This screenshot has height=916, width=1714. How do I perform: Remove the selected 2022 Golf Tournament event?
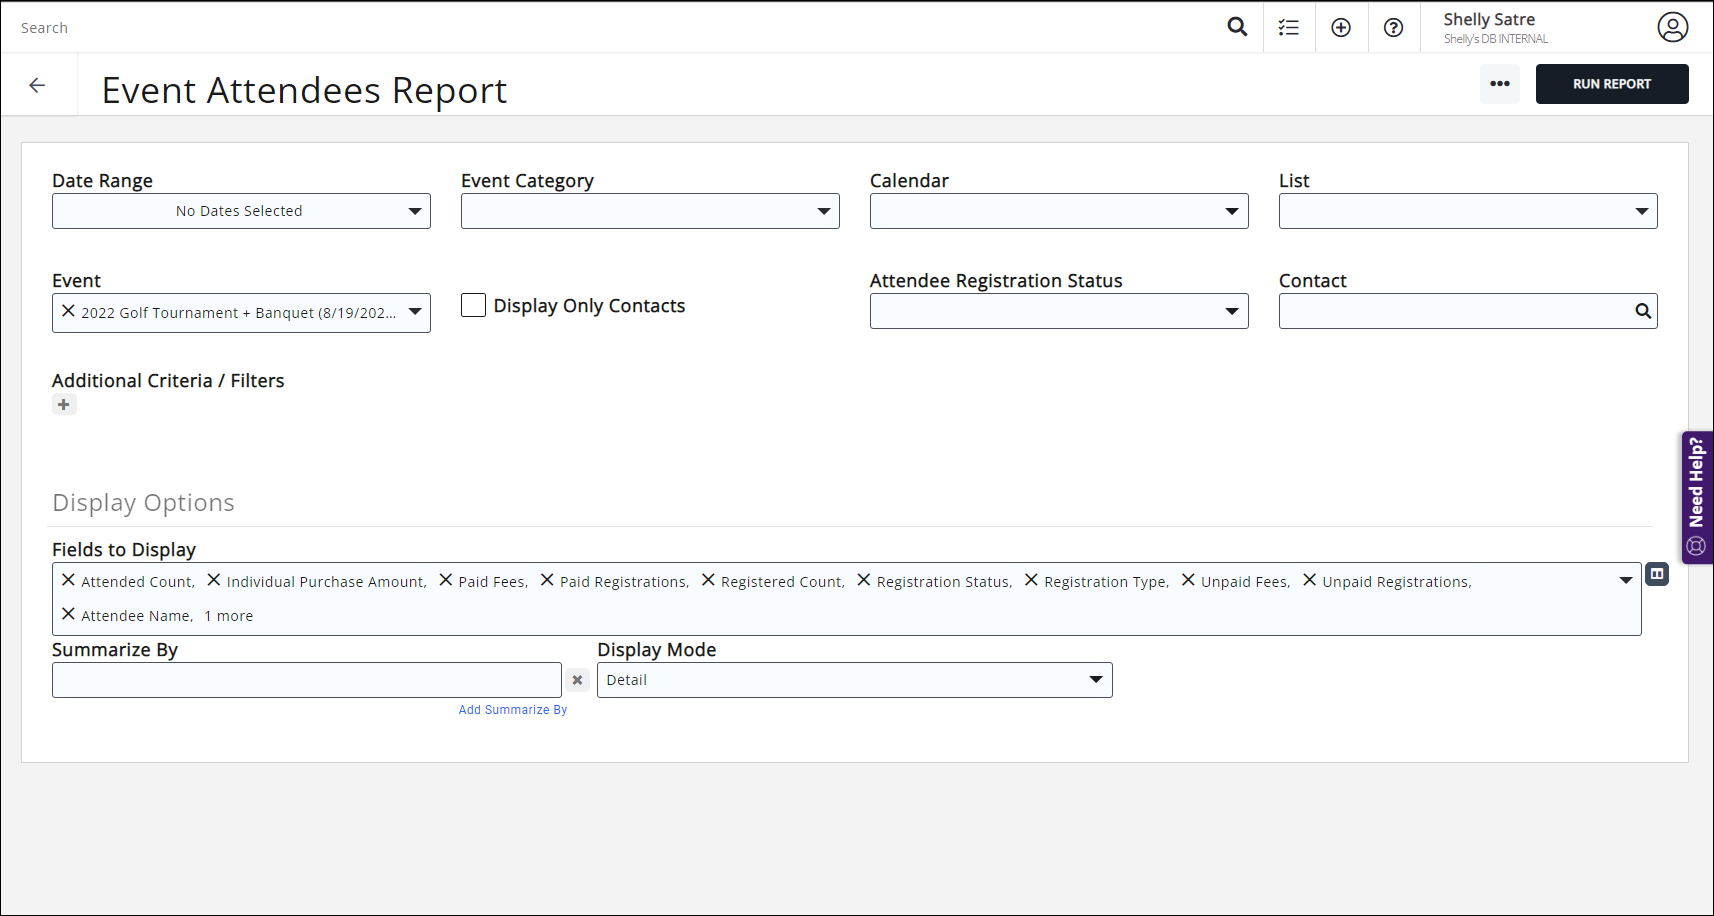click(x=68, y=311)
